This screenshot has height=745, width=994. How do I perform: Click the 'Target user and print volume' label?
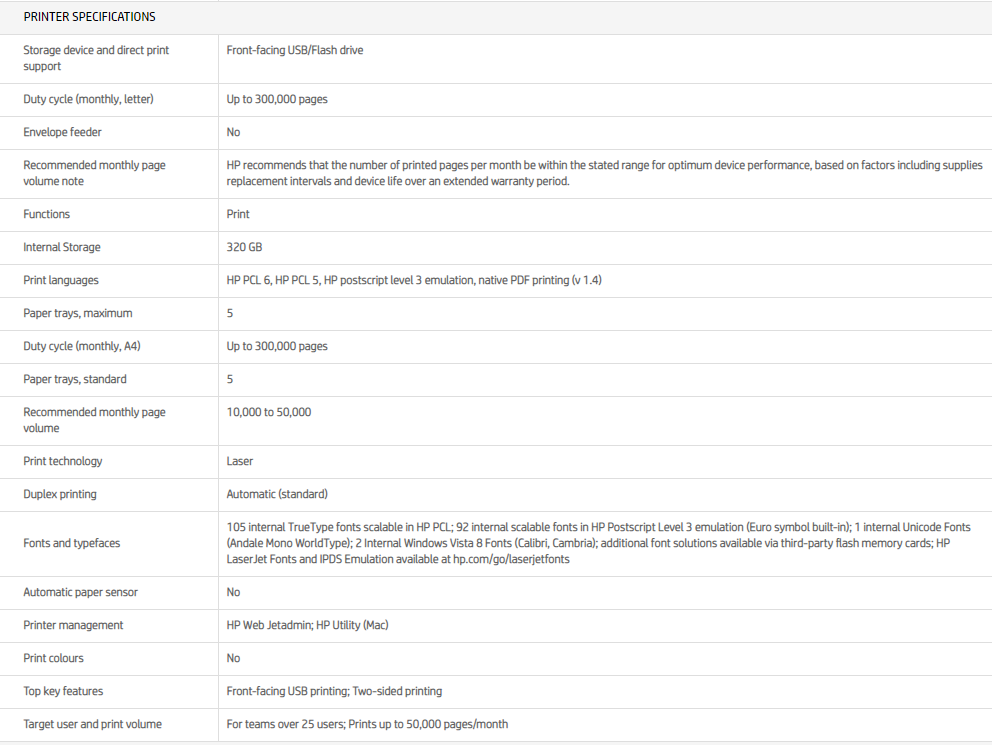[92, 724]
